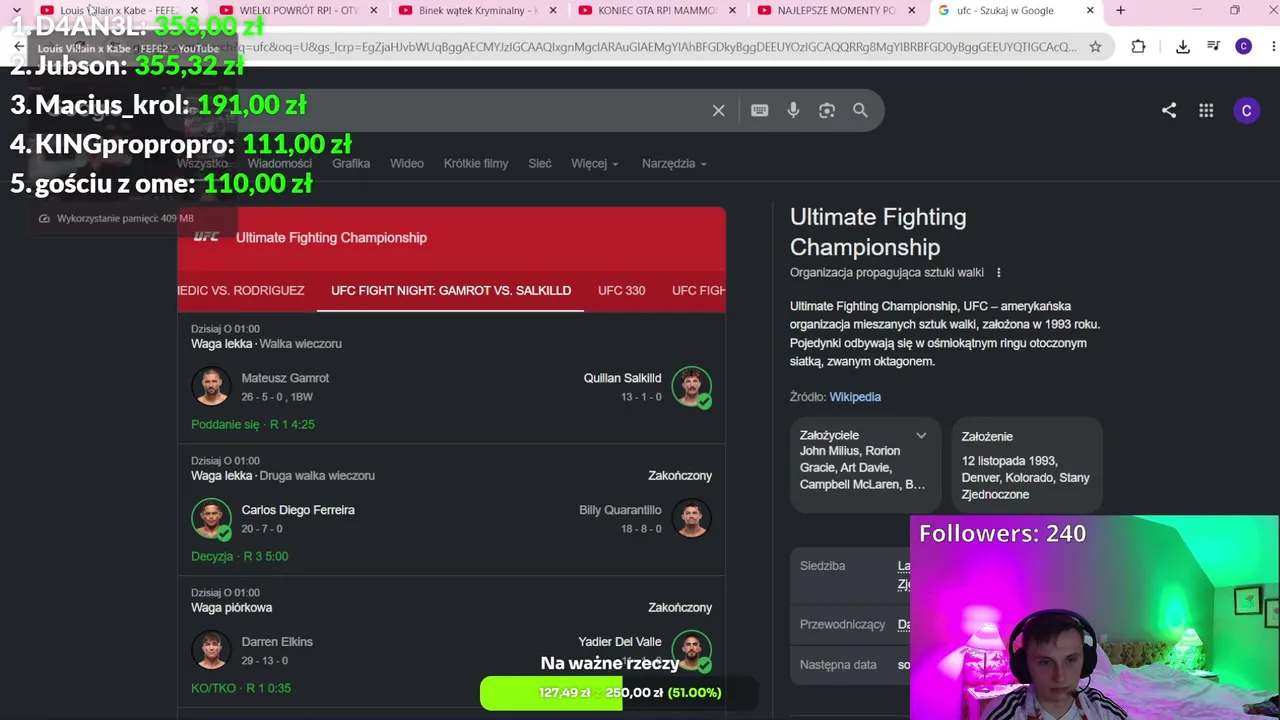Bookmark this page with the star
The height and width of the screenshot is (720, 1280).
click(1096, 46)
